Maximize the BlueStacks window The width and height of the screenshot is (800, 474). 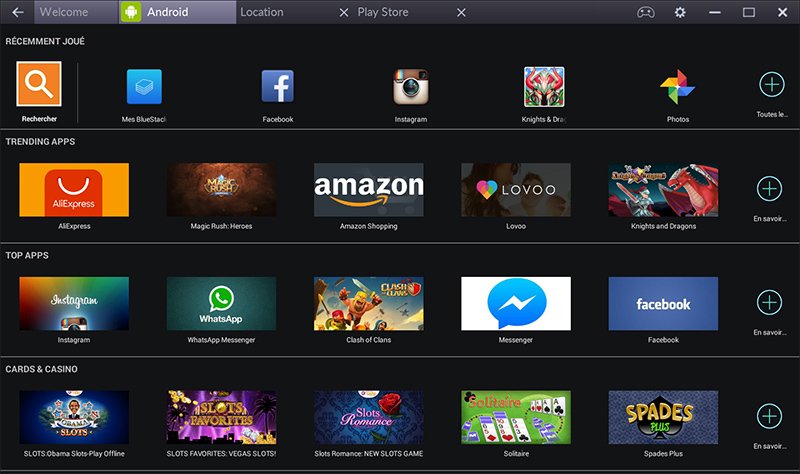748,12
